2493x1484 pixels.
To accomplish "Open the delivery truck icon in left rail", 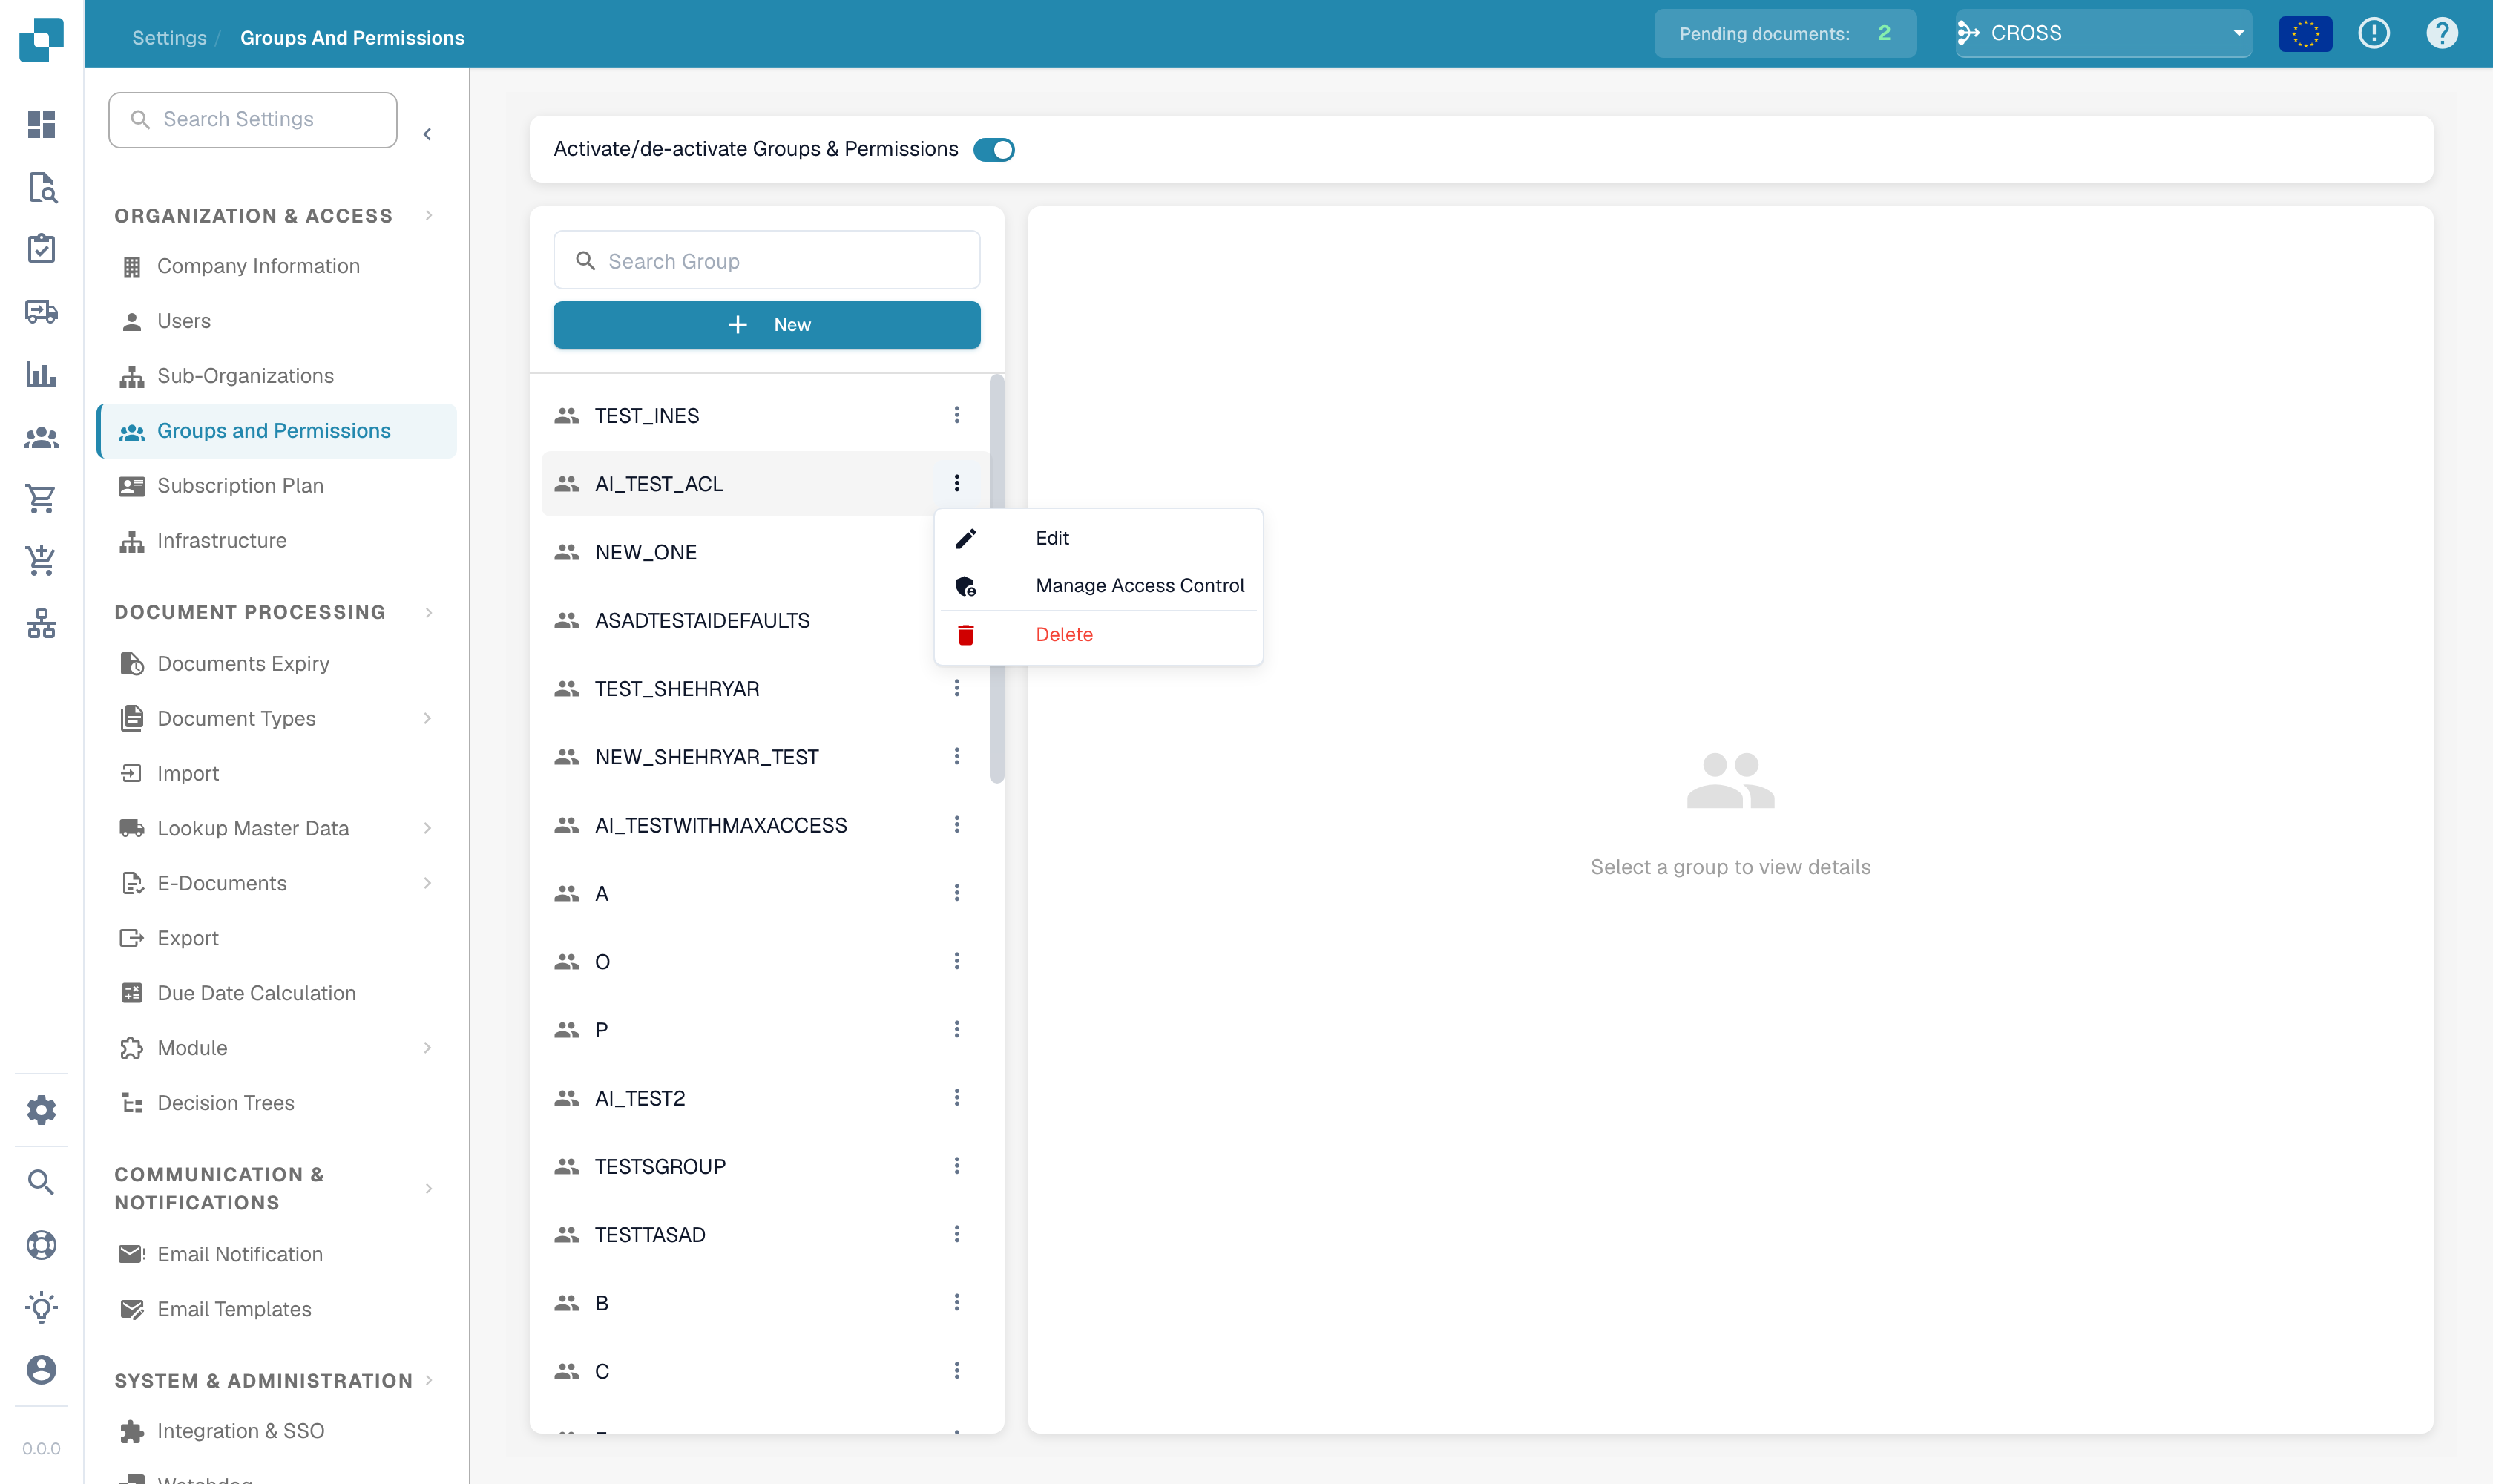I will pos(41,311).
